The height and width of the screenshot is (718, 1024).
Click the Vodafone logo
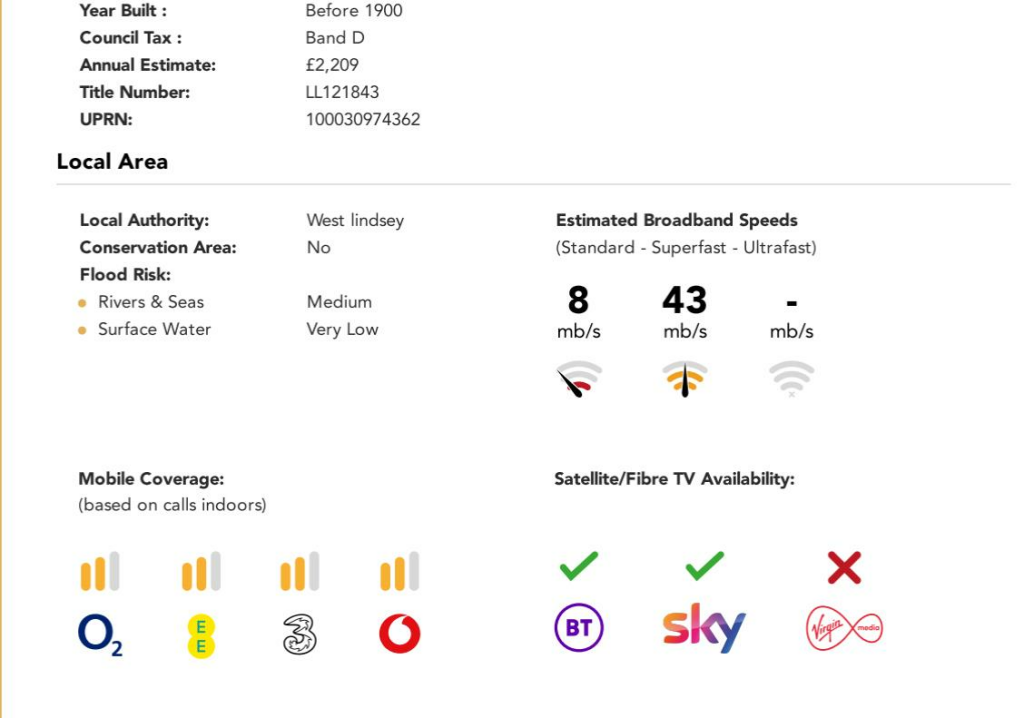click(x=400, y=634)
